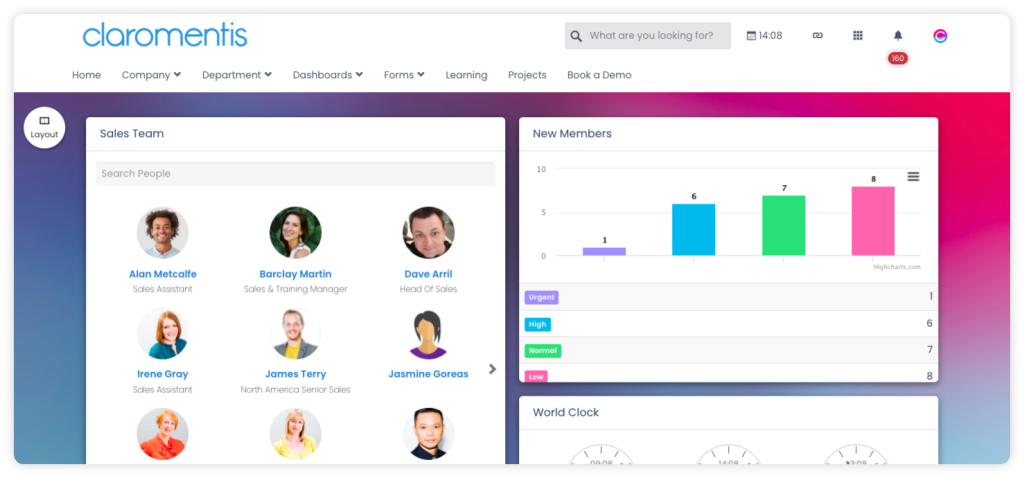
Task: Open the Home menu item
Action: pos(86,75)
